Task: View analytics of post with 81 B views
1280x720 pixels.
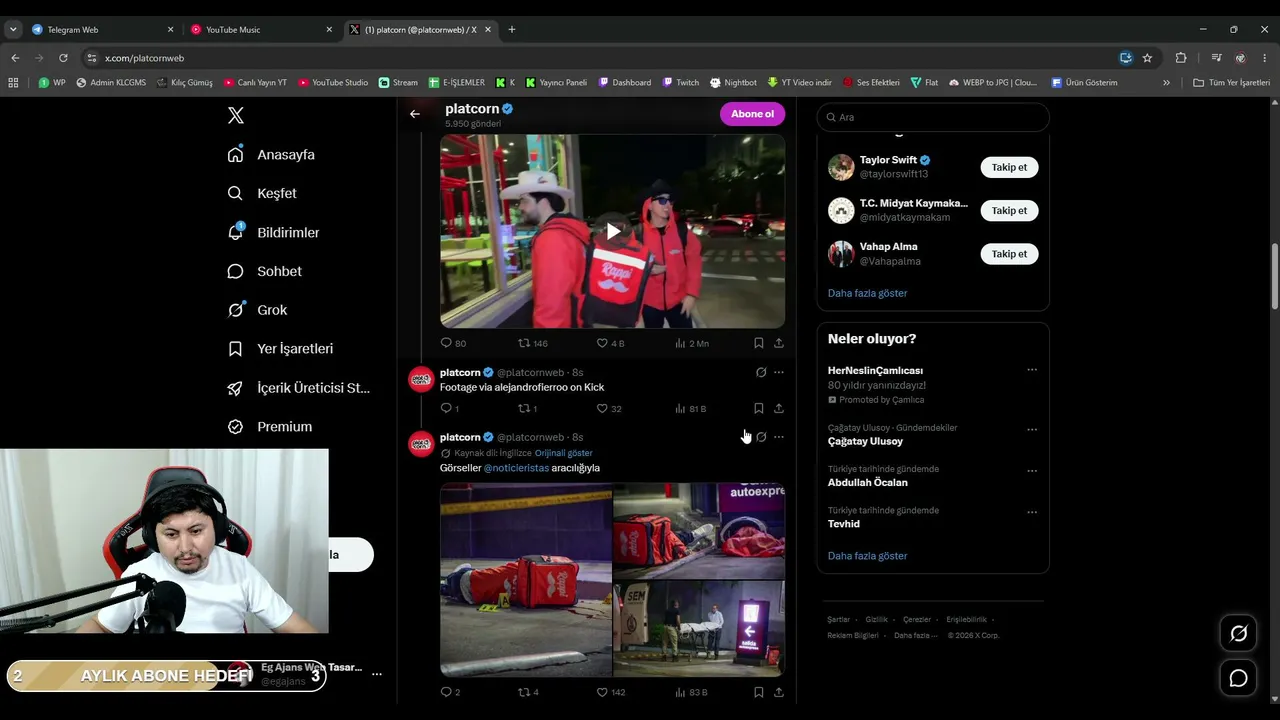Action: pyautogui.click(x=691, y=408)
